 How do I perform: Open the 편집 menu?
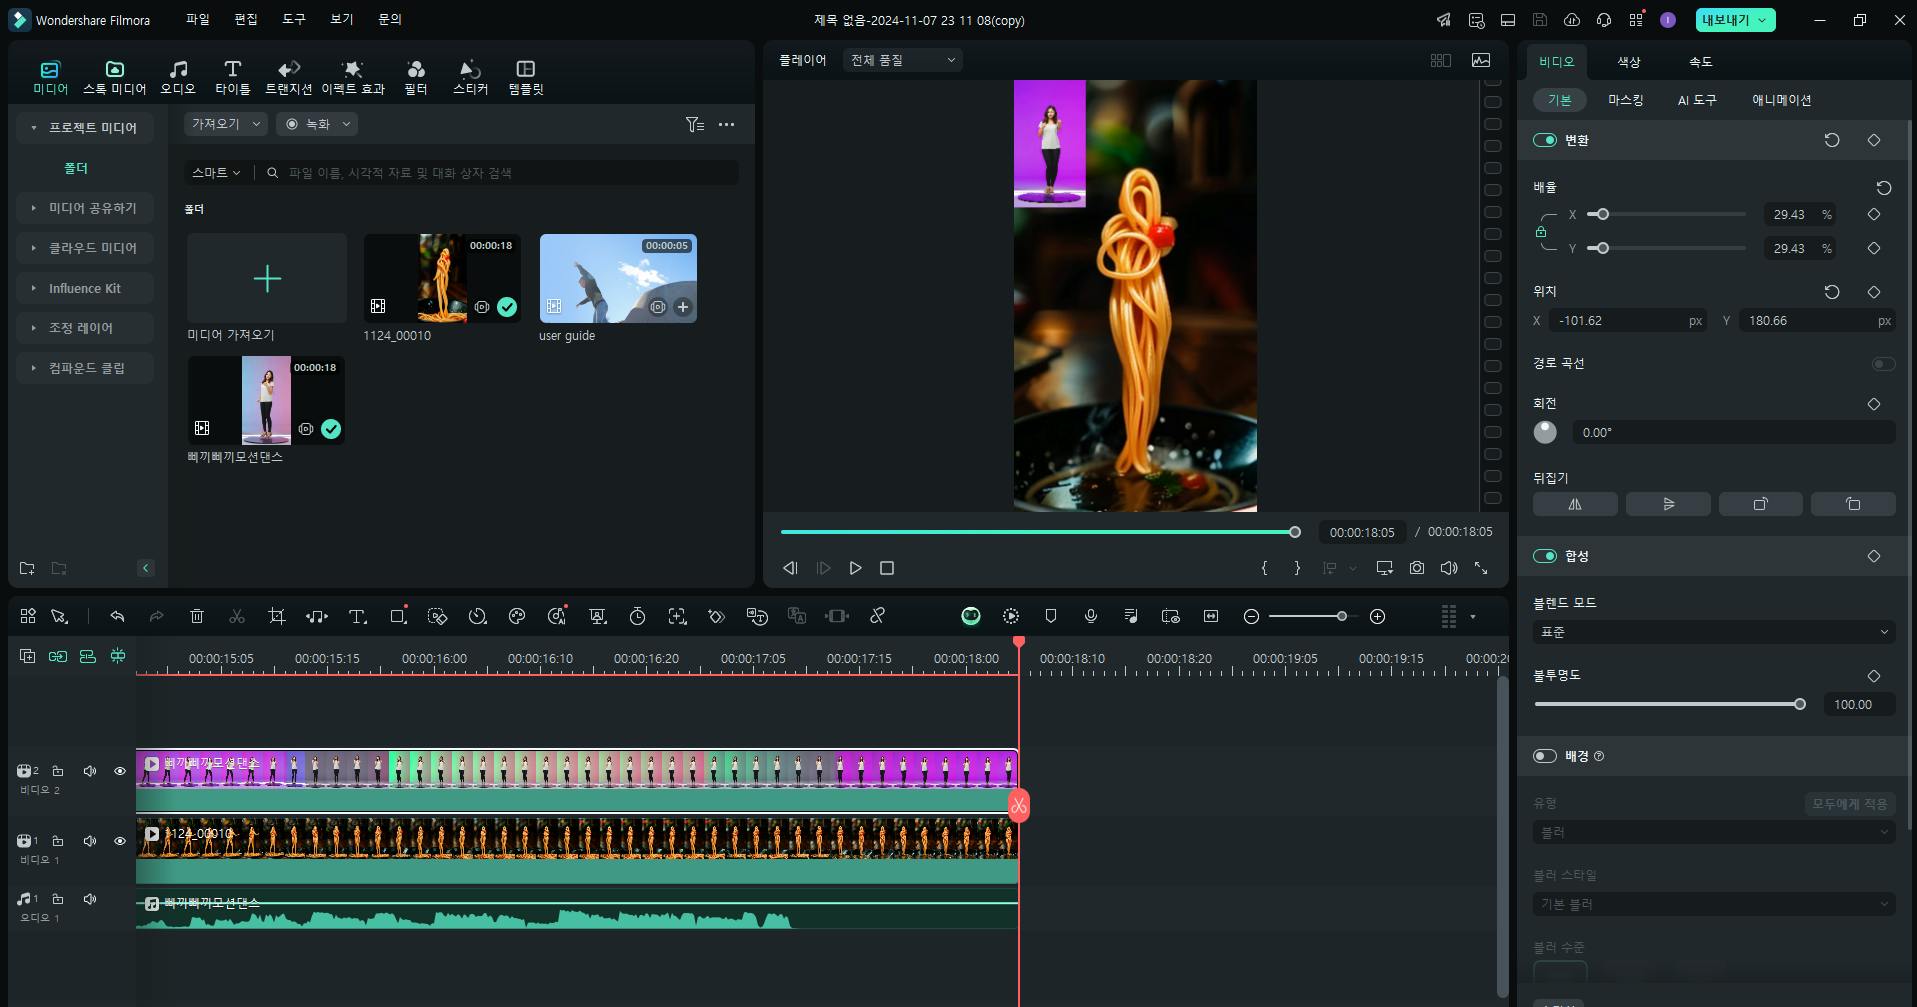[245, 20]
